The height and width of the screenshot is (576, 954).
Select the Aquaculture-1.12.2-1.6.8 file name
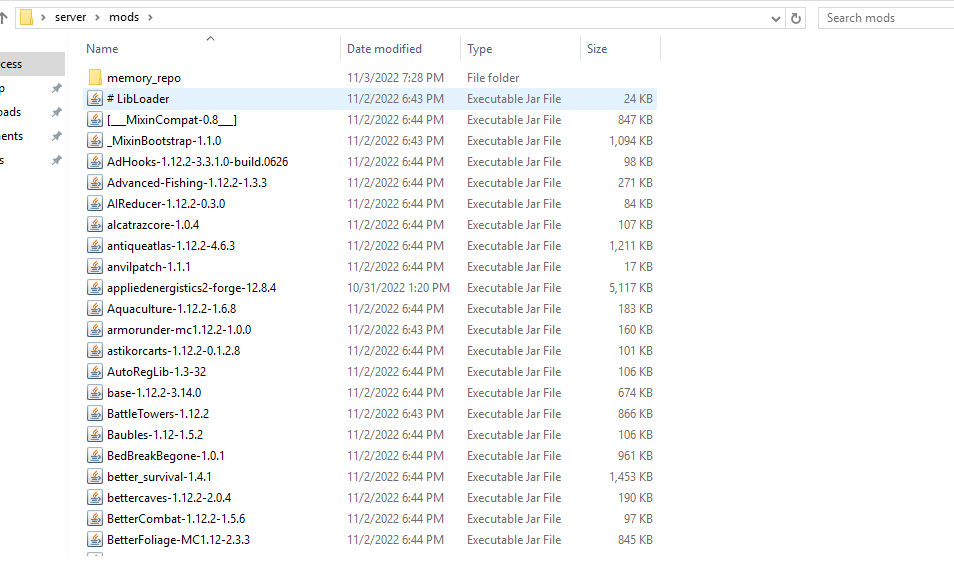[x=172, y=308]
